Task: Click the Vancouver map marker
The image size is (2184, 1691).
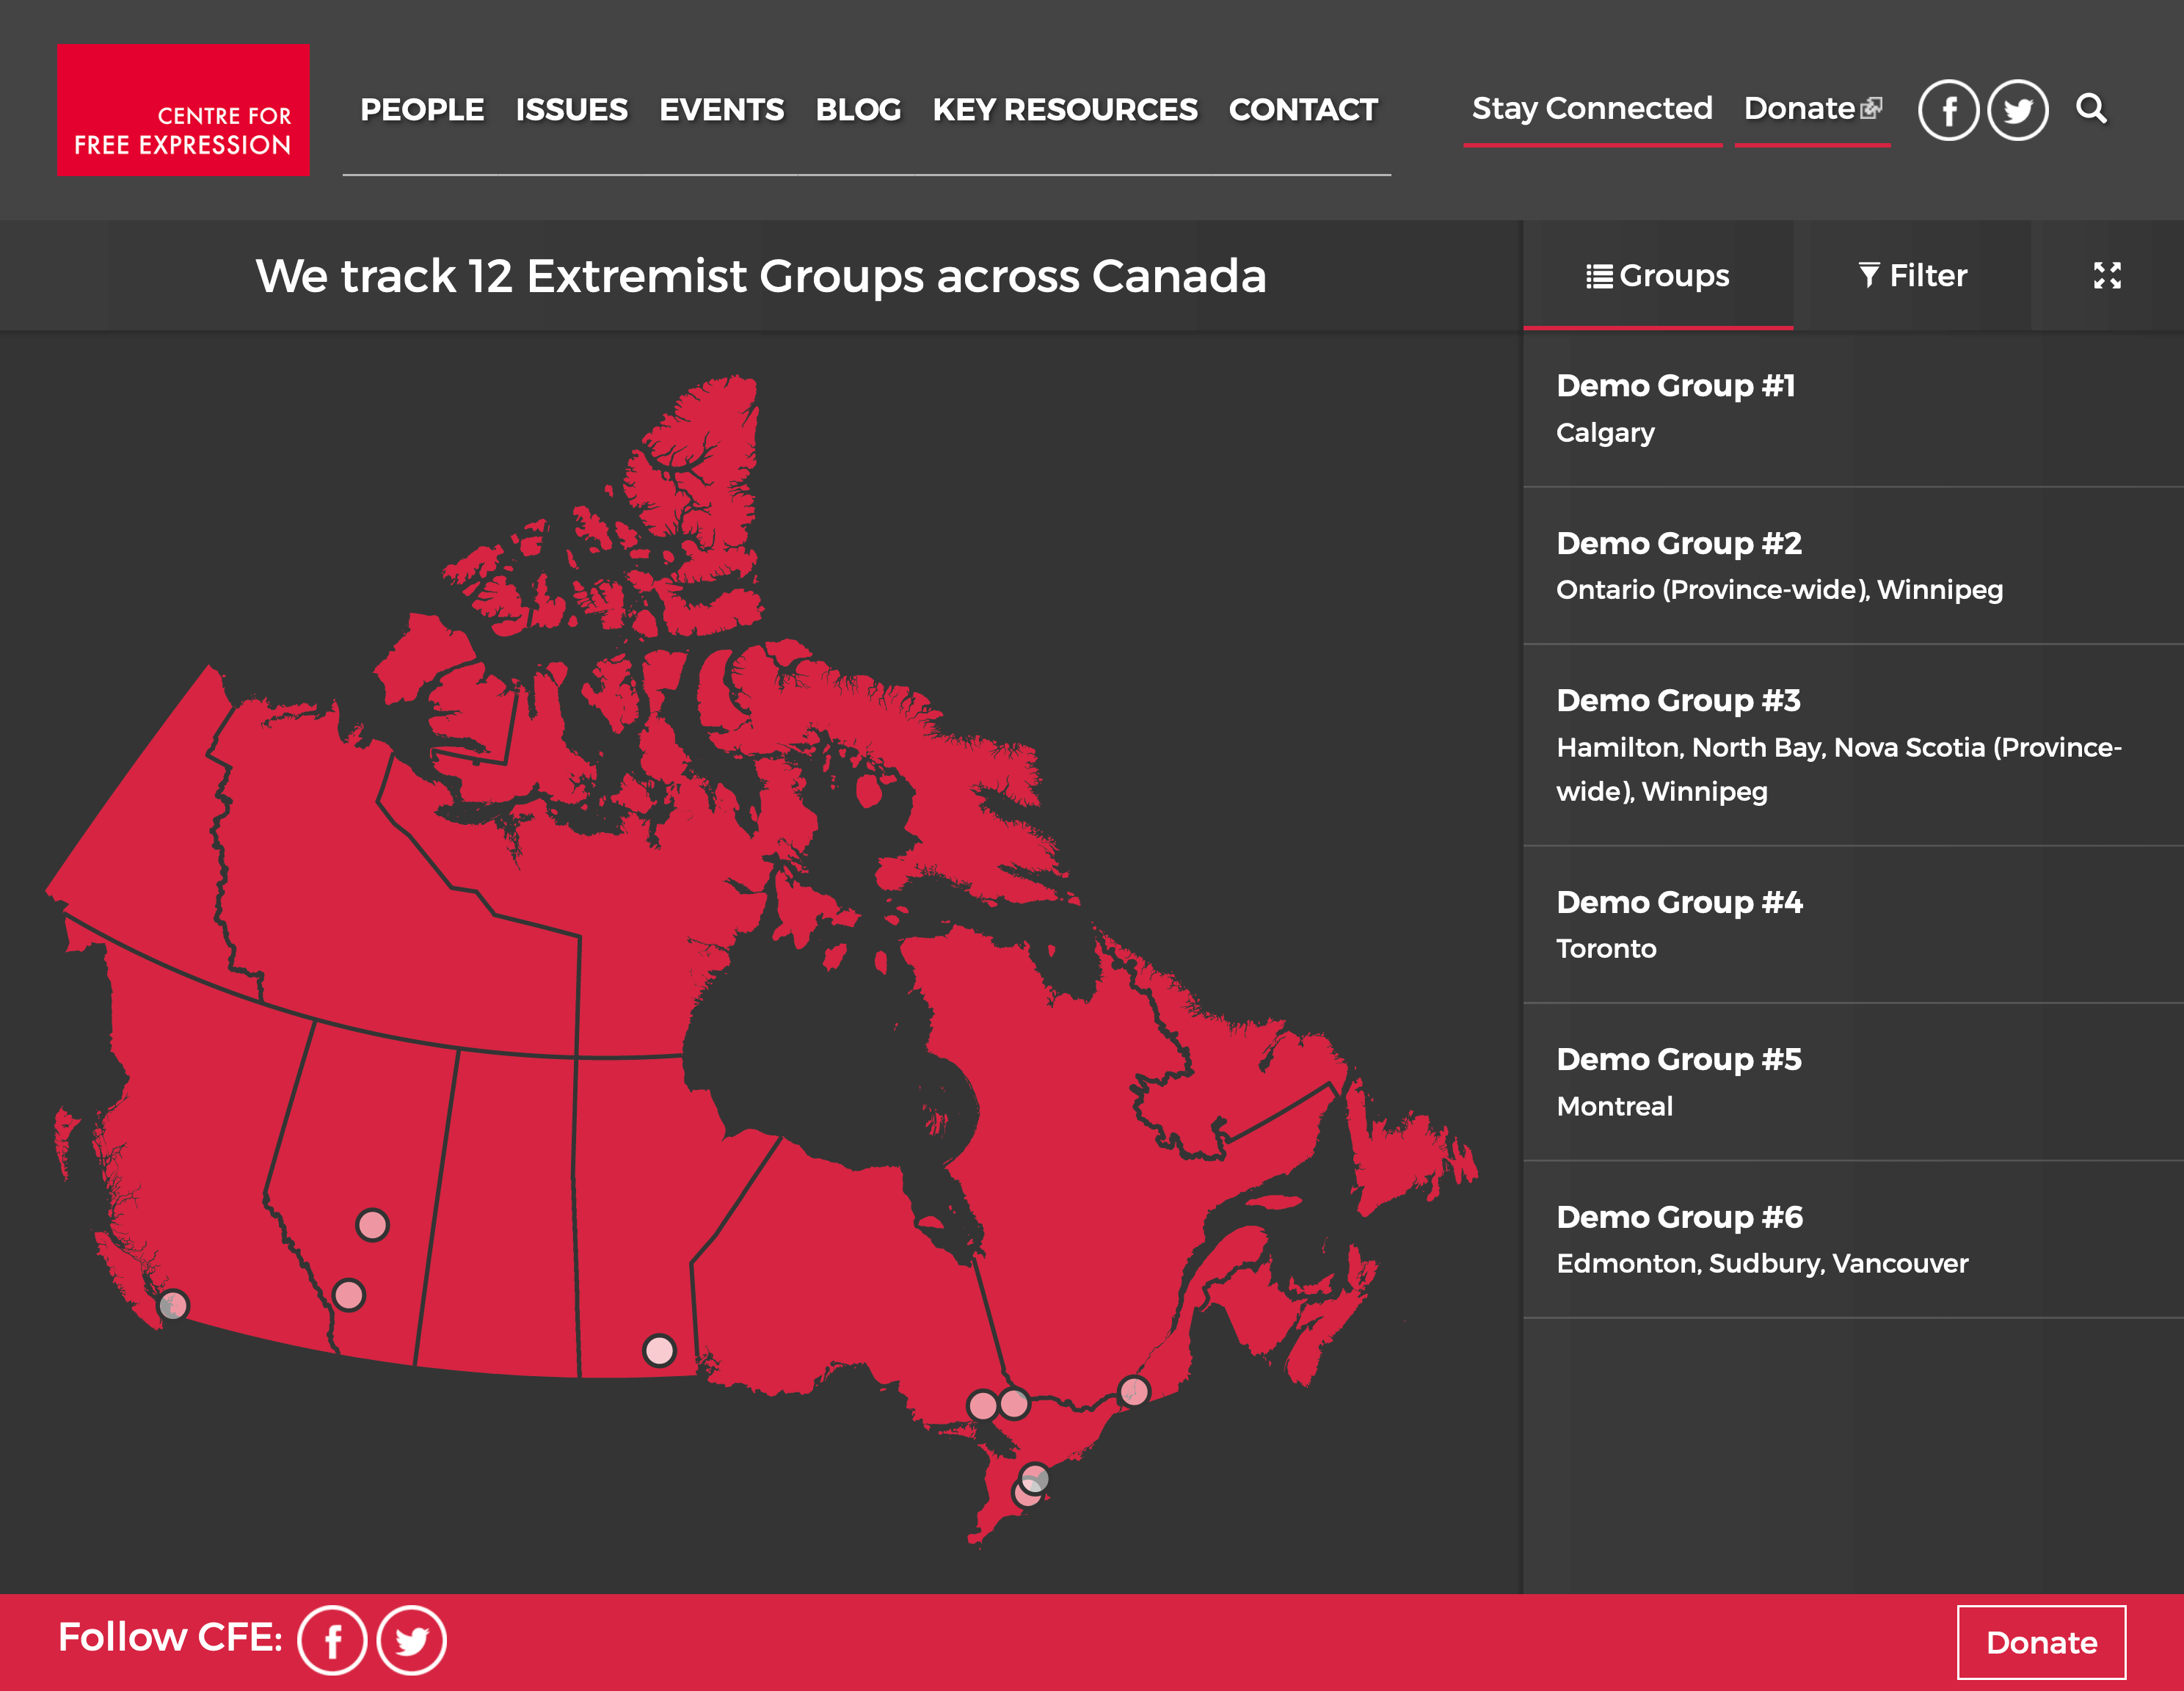Action: tap(173, 1305)
